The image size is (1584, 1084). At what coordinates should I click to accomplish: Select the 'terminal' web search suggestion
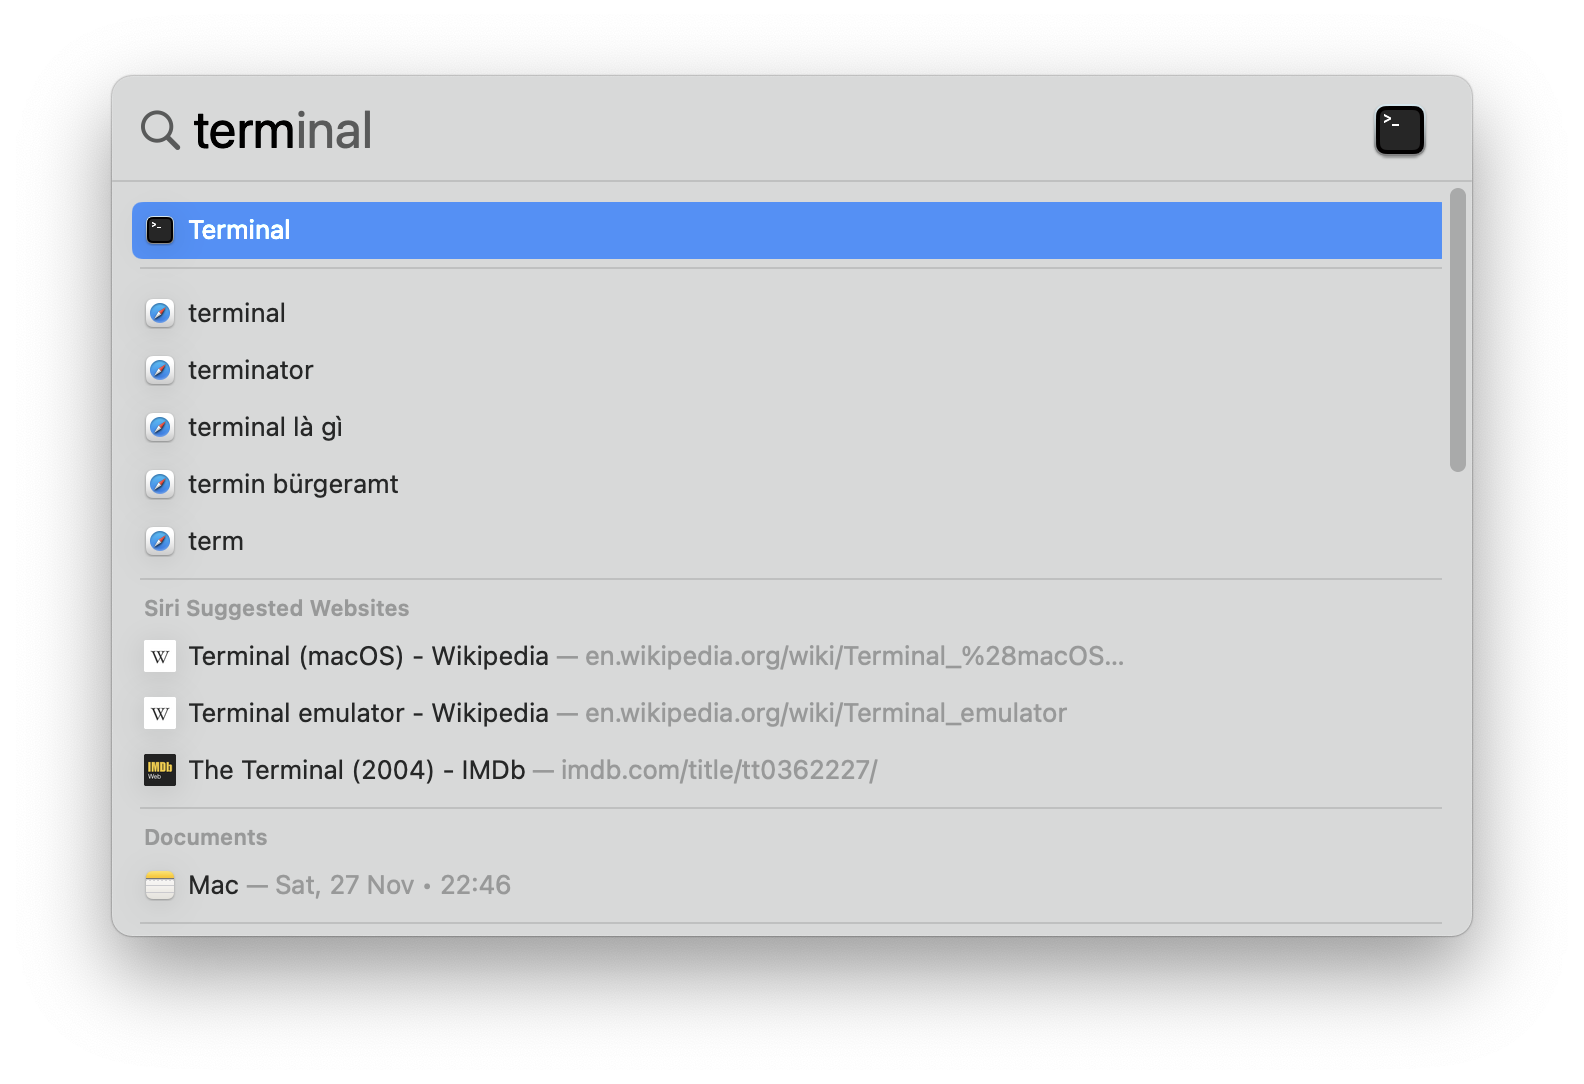coord(237,313)
